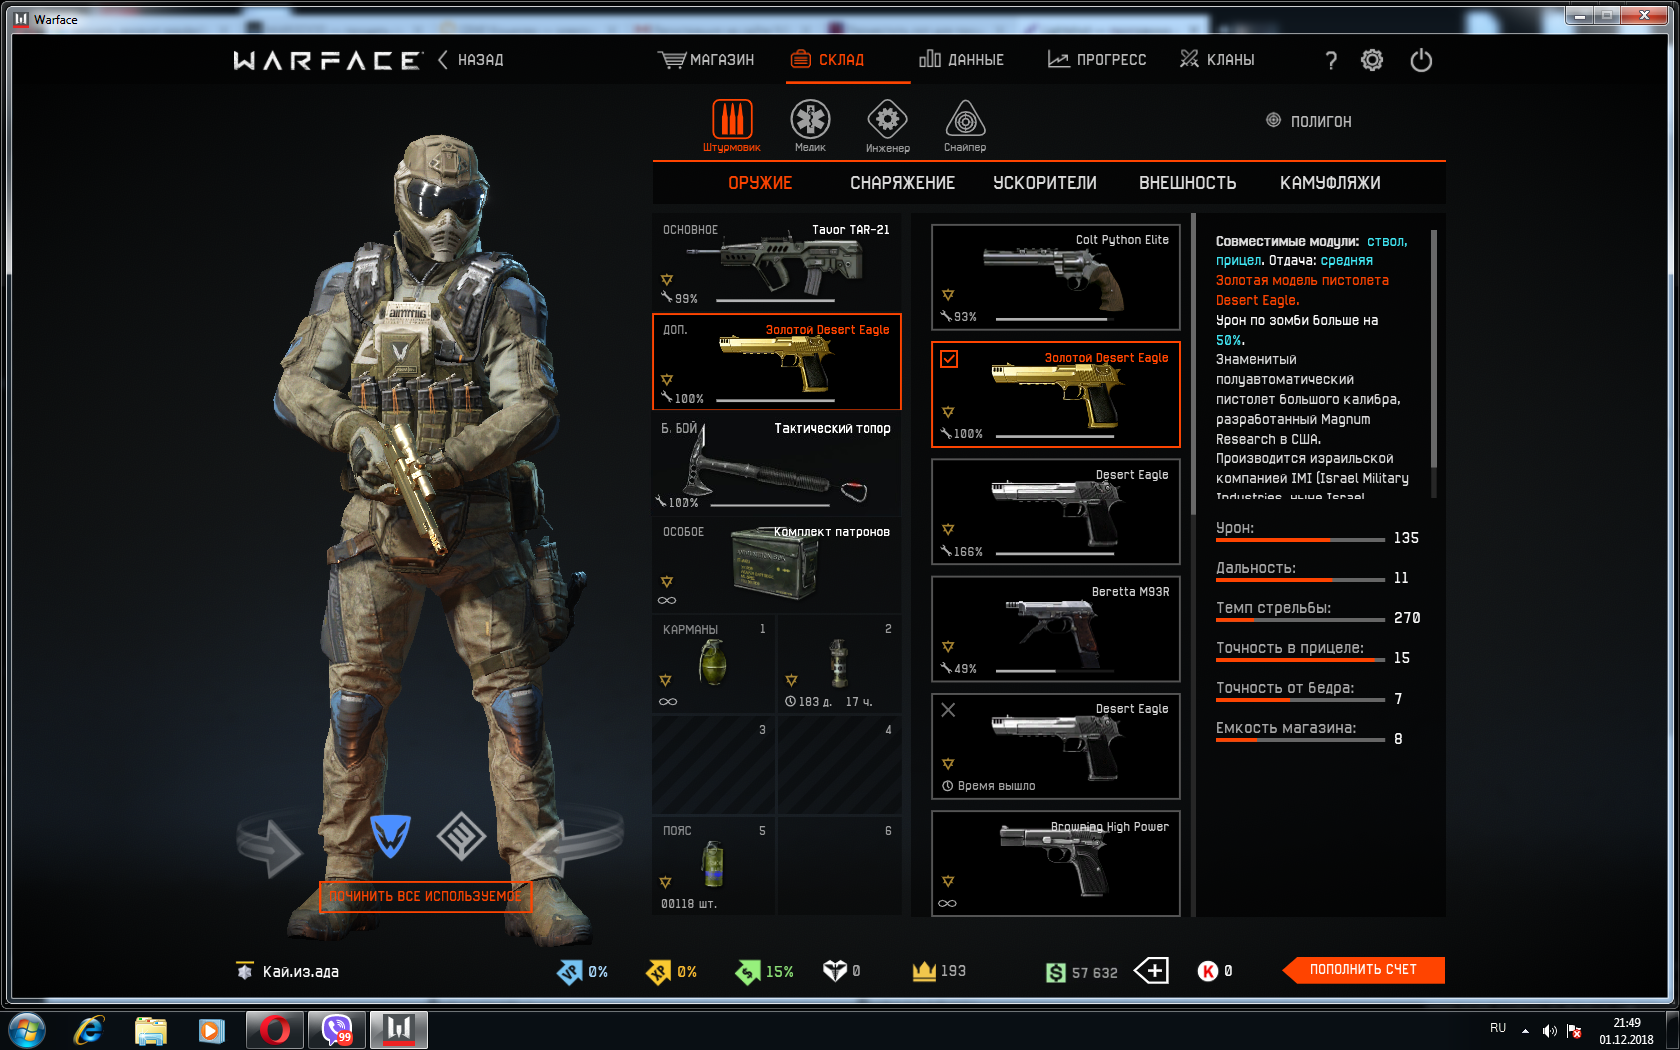Select the Инженер class icon
The image size is (1680, 1050).
point(887,119)
